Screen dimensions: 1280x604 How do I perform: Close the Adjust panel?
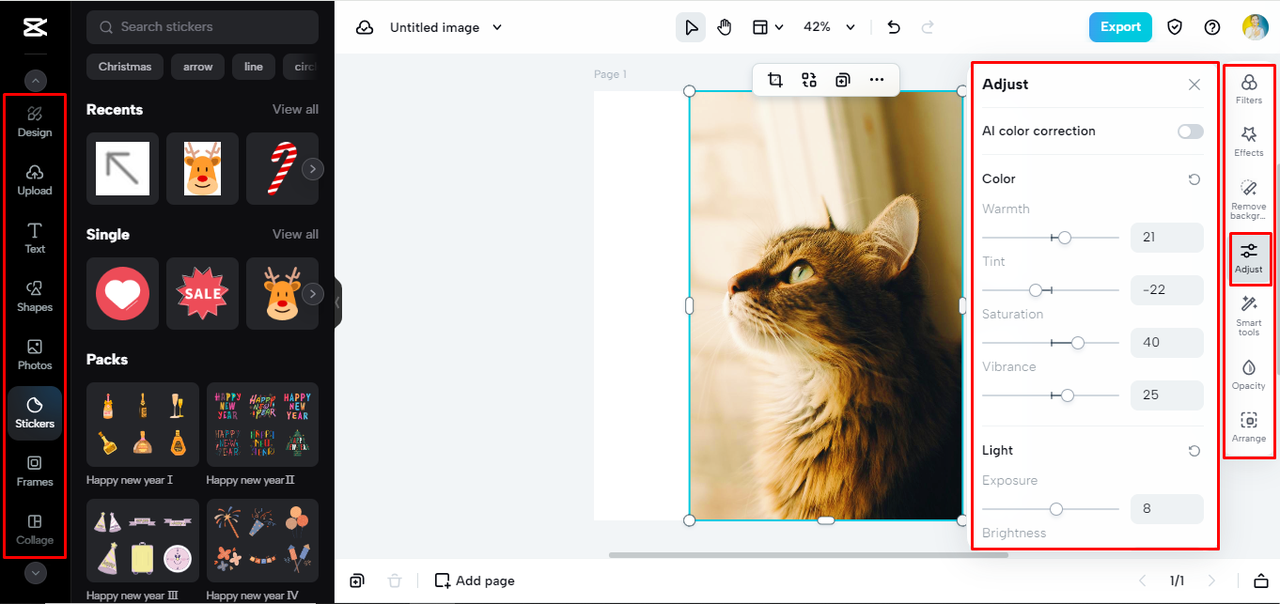pyautogui.click(x=1194, y=85)
